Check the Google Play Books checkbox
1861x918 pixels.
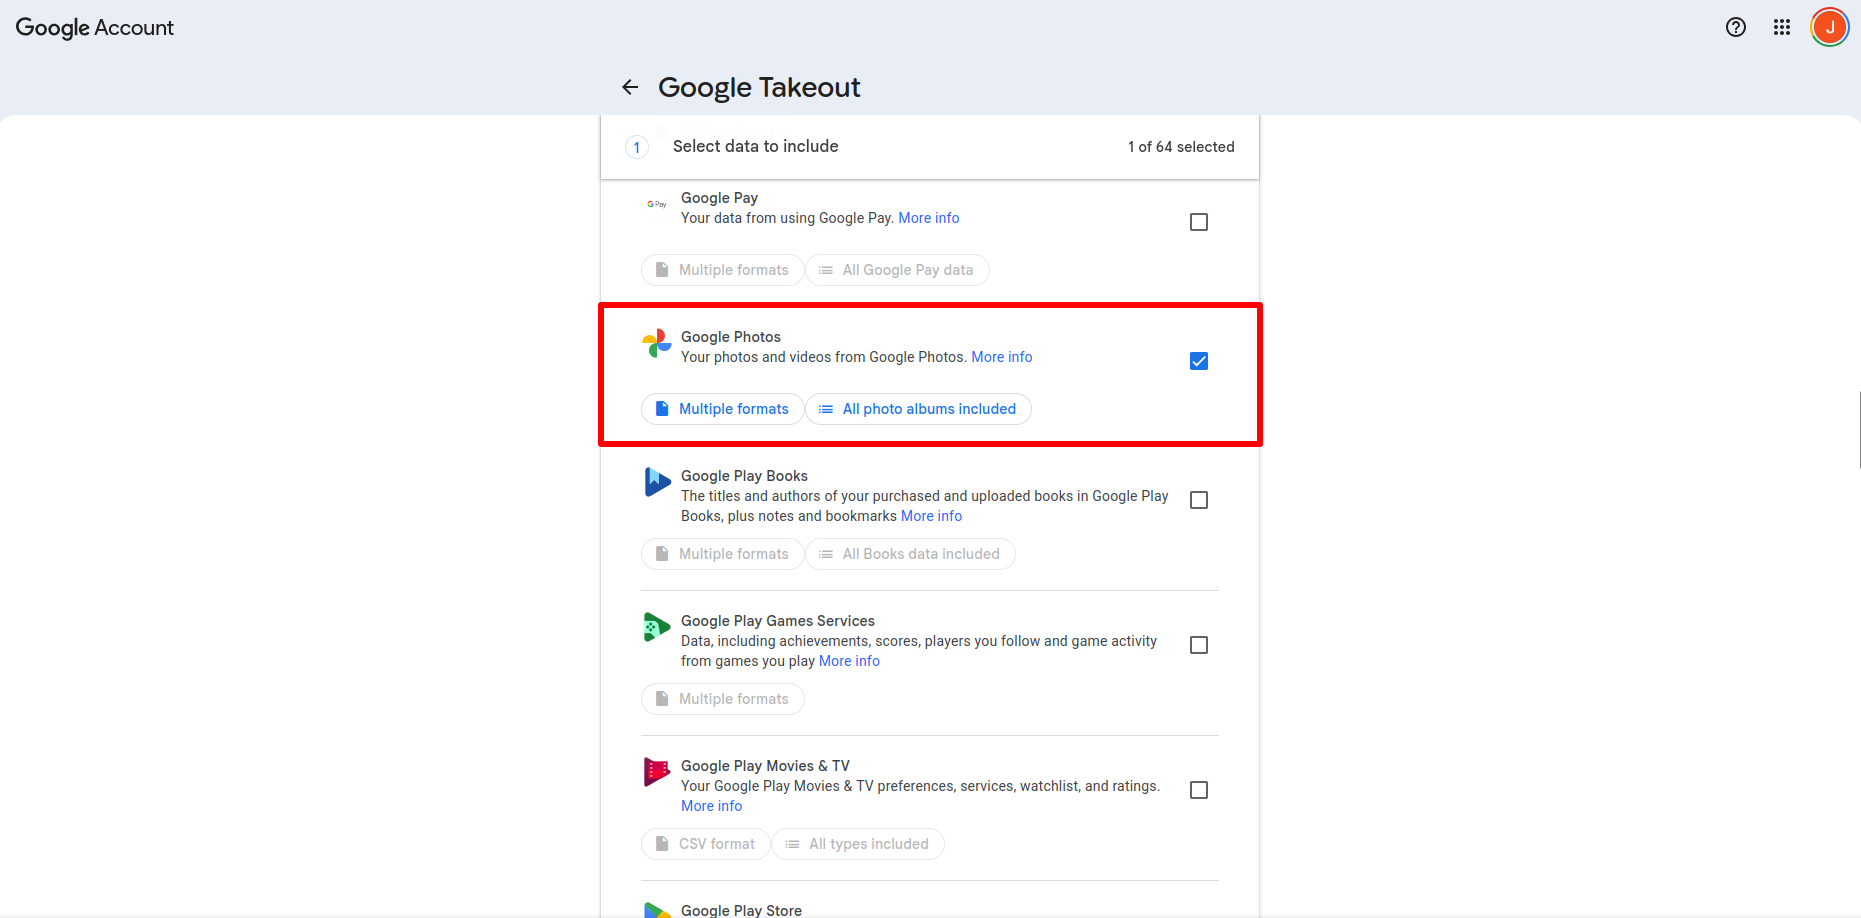coord(1199,500)
